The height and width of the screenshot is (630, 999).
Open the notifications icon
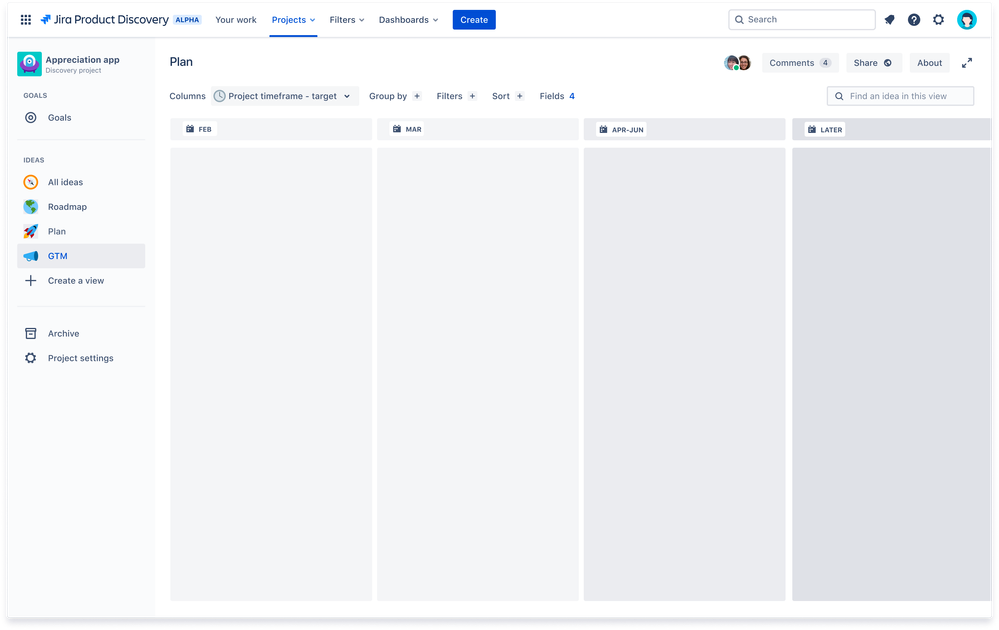[889, 20]
